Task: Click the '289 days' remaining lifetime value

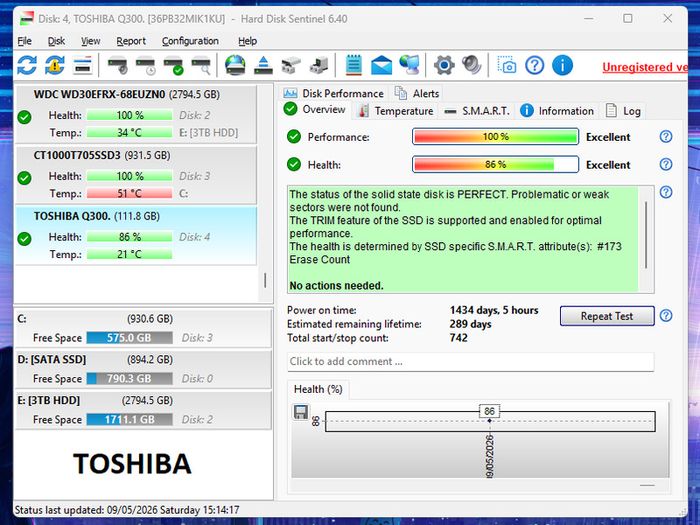Action: coord(471,324)
